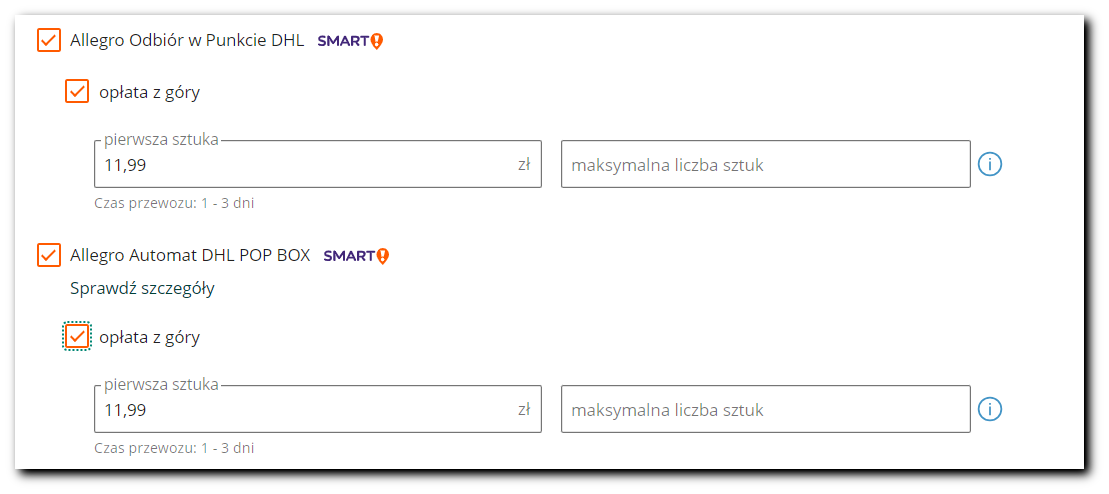Click the orange exclamation pin of the Odbiór w Punkcie SMART logo
Image resolution: width=1109 pixels, height=494 pixels.
(x=377, y=41)
